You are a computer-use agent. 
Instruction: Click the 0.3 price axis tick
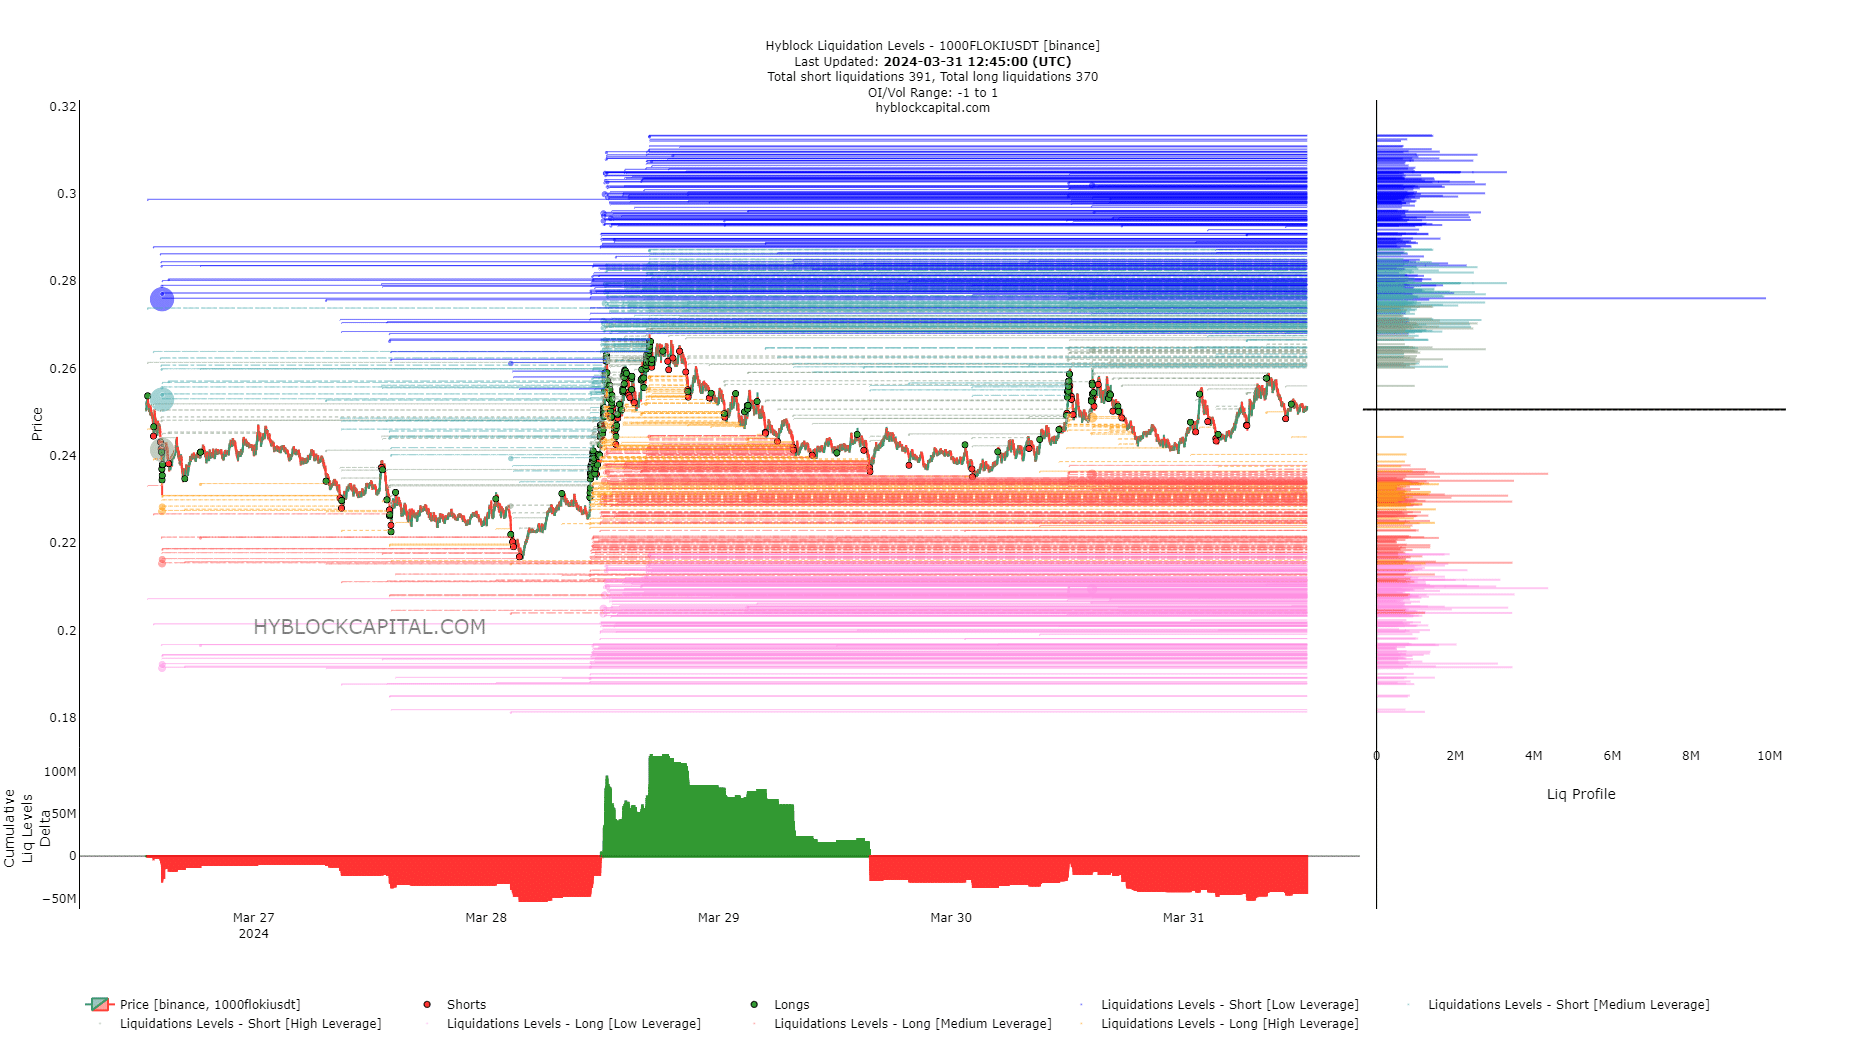click(66, 194)
